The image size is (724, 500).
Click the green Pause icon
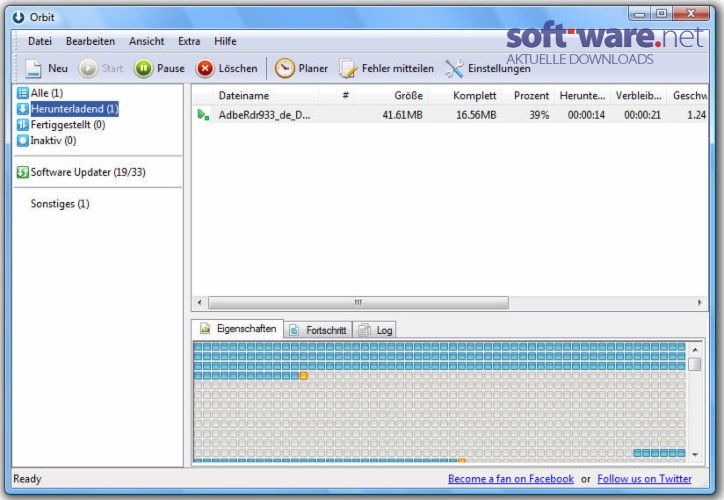pyautogui.click(x=143, y=69)
